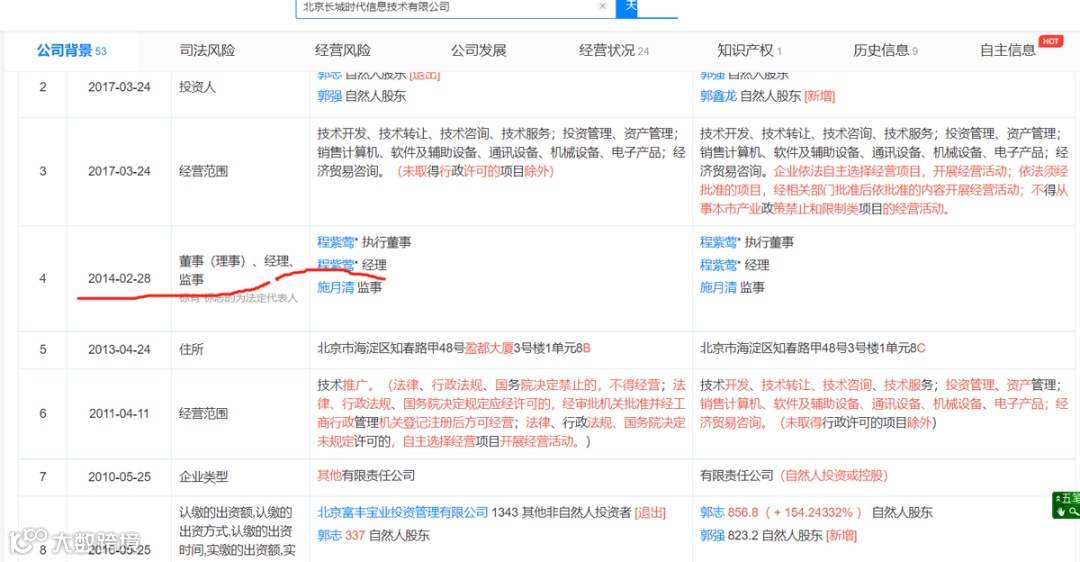Open 施月清 监事 link in after-change column
The width and height of the screenshot is (1080, 562).
[718, 287]
